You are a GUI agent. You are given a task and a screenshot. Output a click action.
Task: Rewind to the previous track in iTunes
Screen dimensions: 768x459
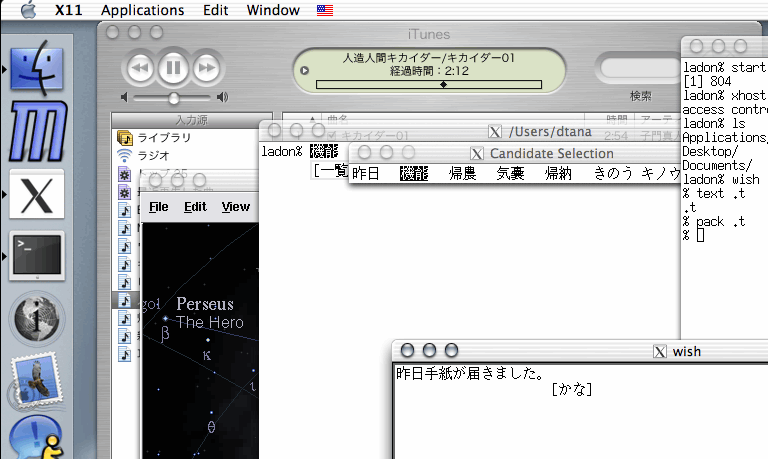pos(140,68)
